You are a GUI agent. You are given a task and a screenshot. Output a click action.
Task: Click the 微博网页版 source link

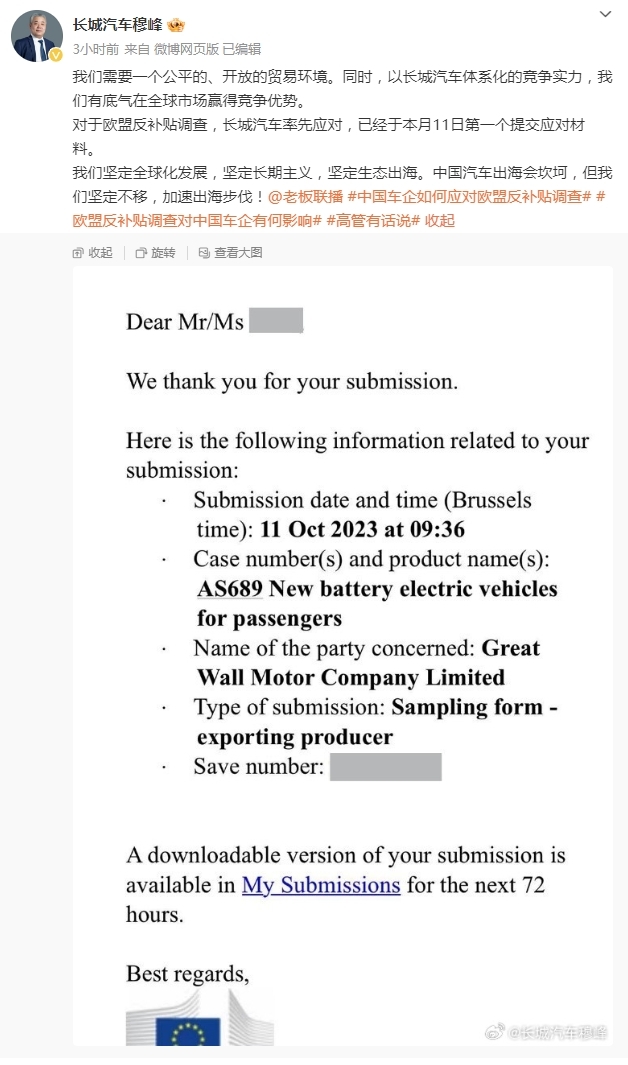click(x=186, y=48)
